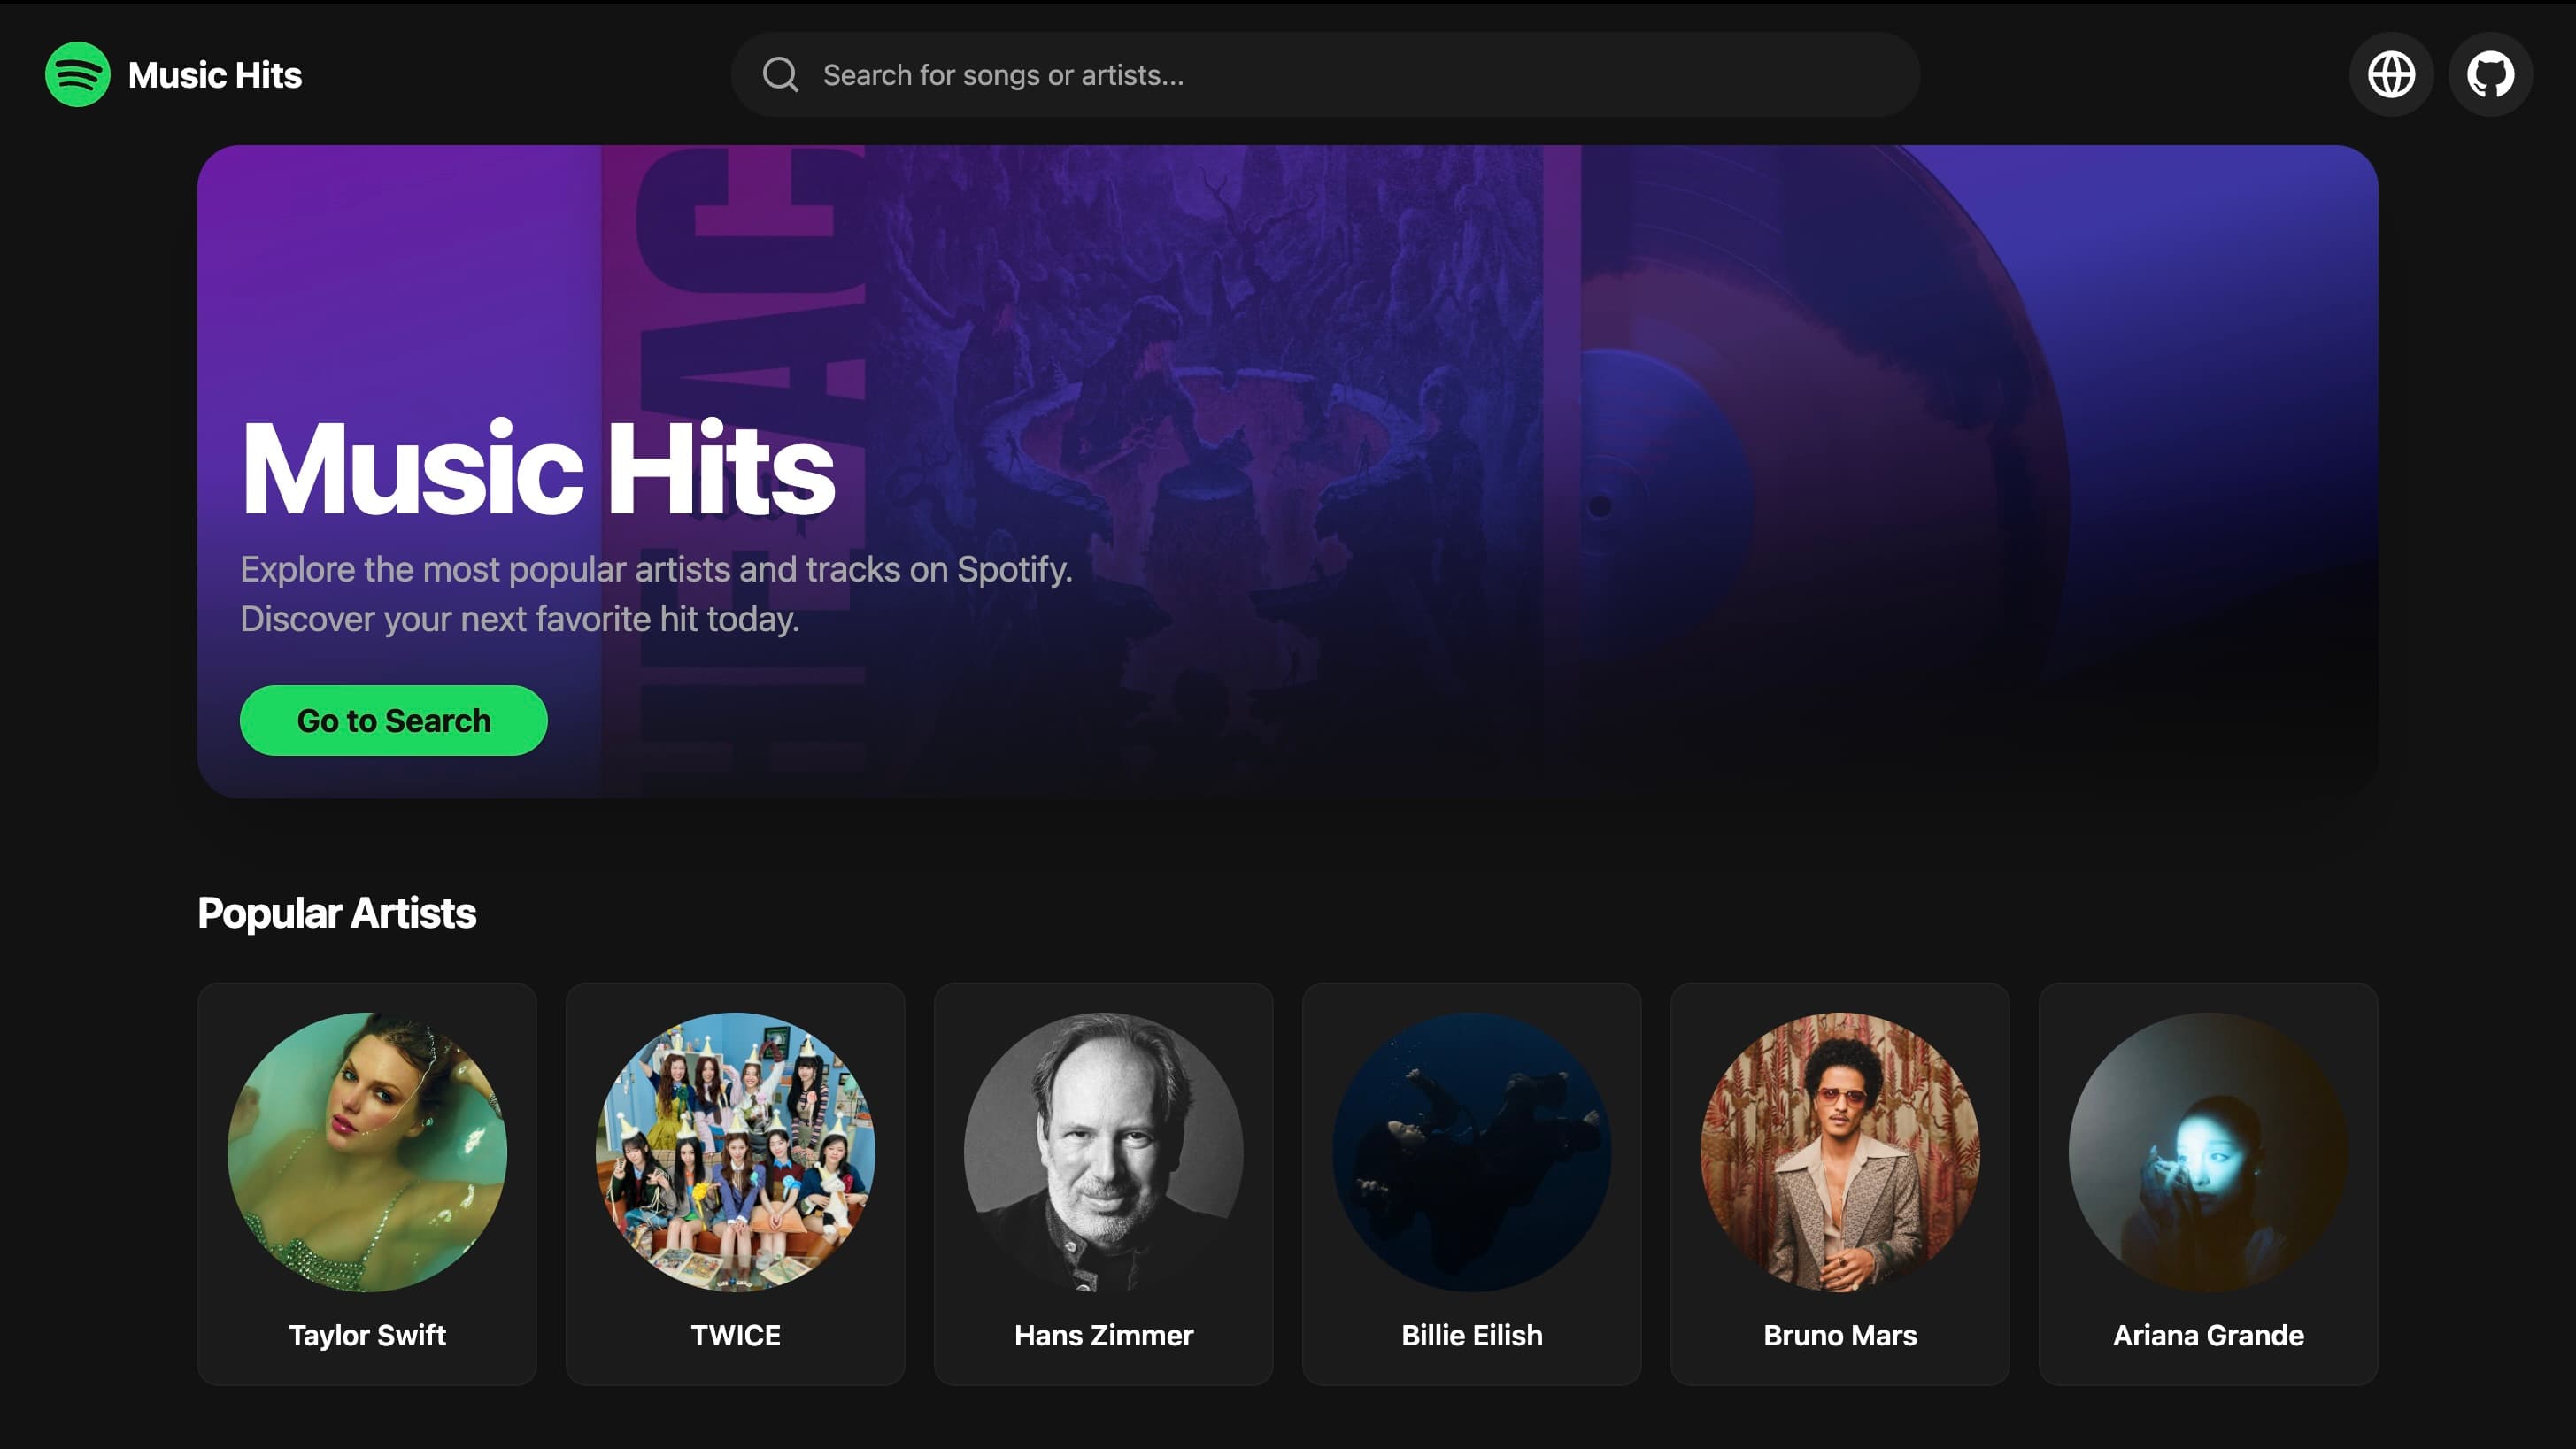Select the Bruno Mars artist photo

click(x=1840, y=1152)
